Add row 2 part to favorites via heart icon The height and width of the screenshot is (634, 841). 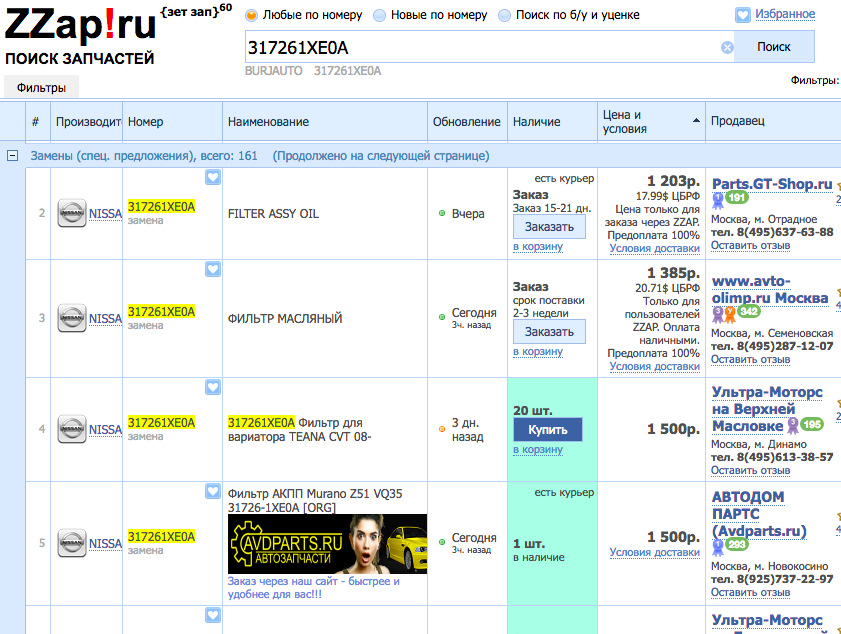coord(212,177)
